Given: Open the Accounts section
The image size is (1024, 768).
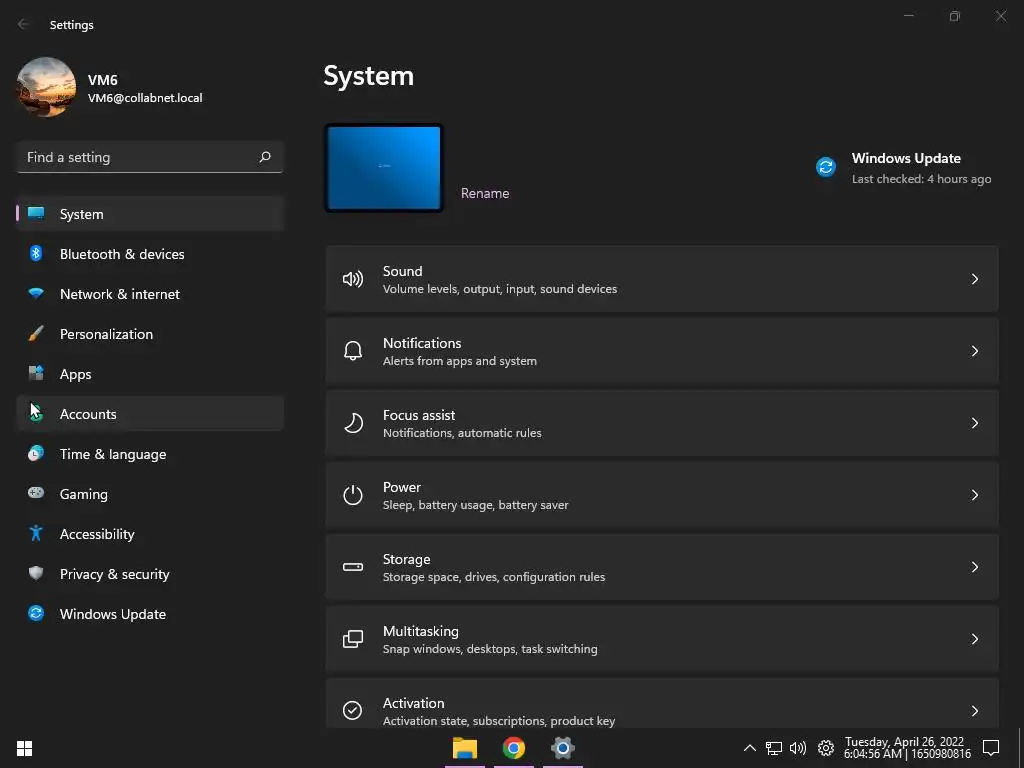Looking at the screenshot, I should 150,413.
